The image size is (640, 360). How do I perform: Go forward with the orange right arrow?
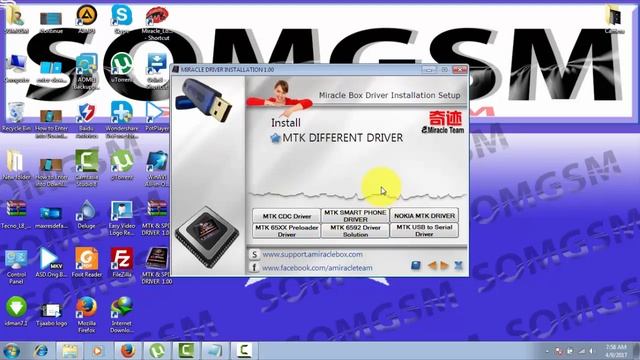click(444, 266)
